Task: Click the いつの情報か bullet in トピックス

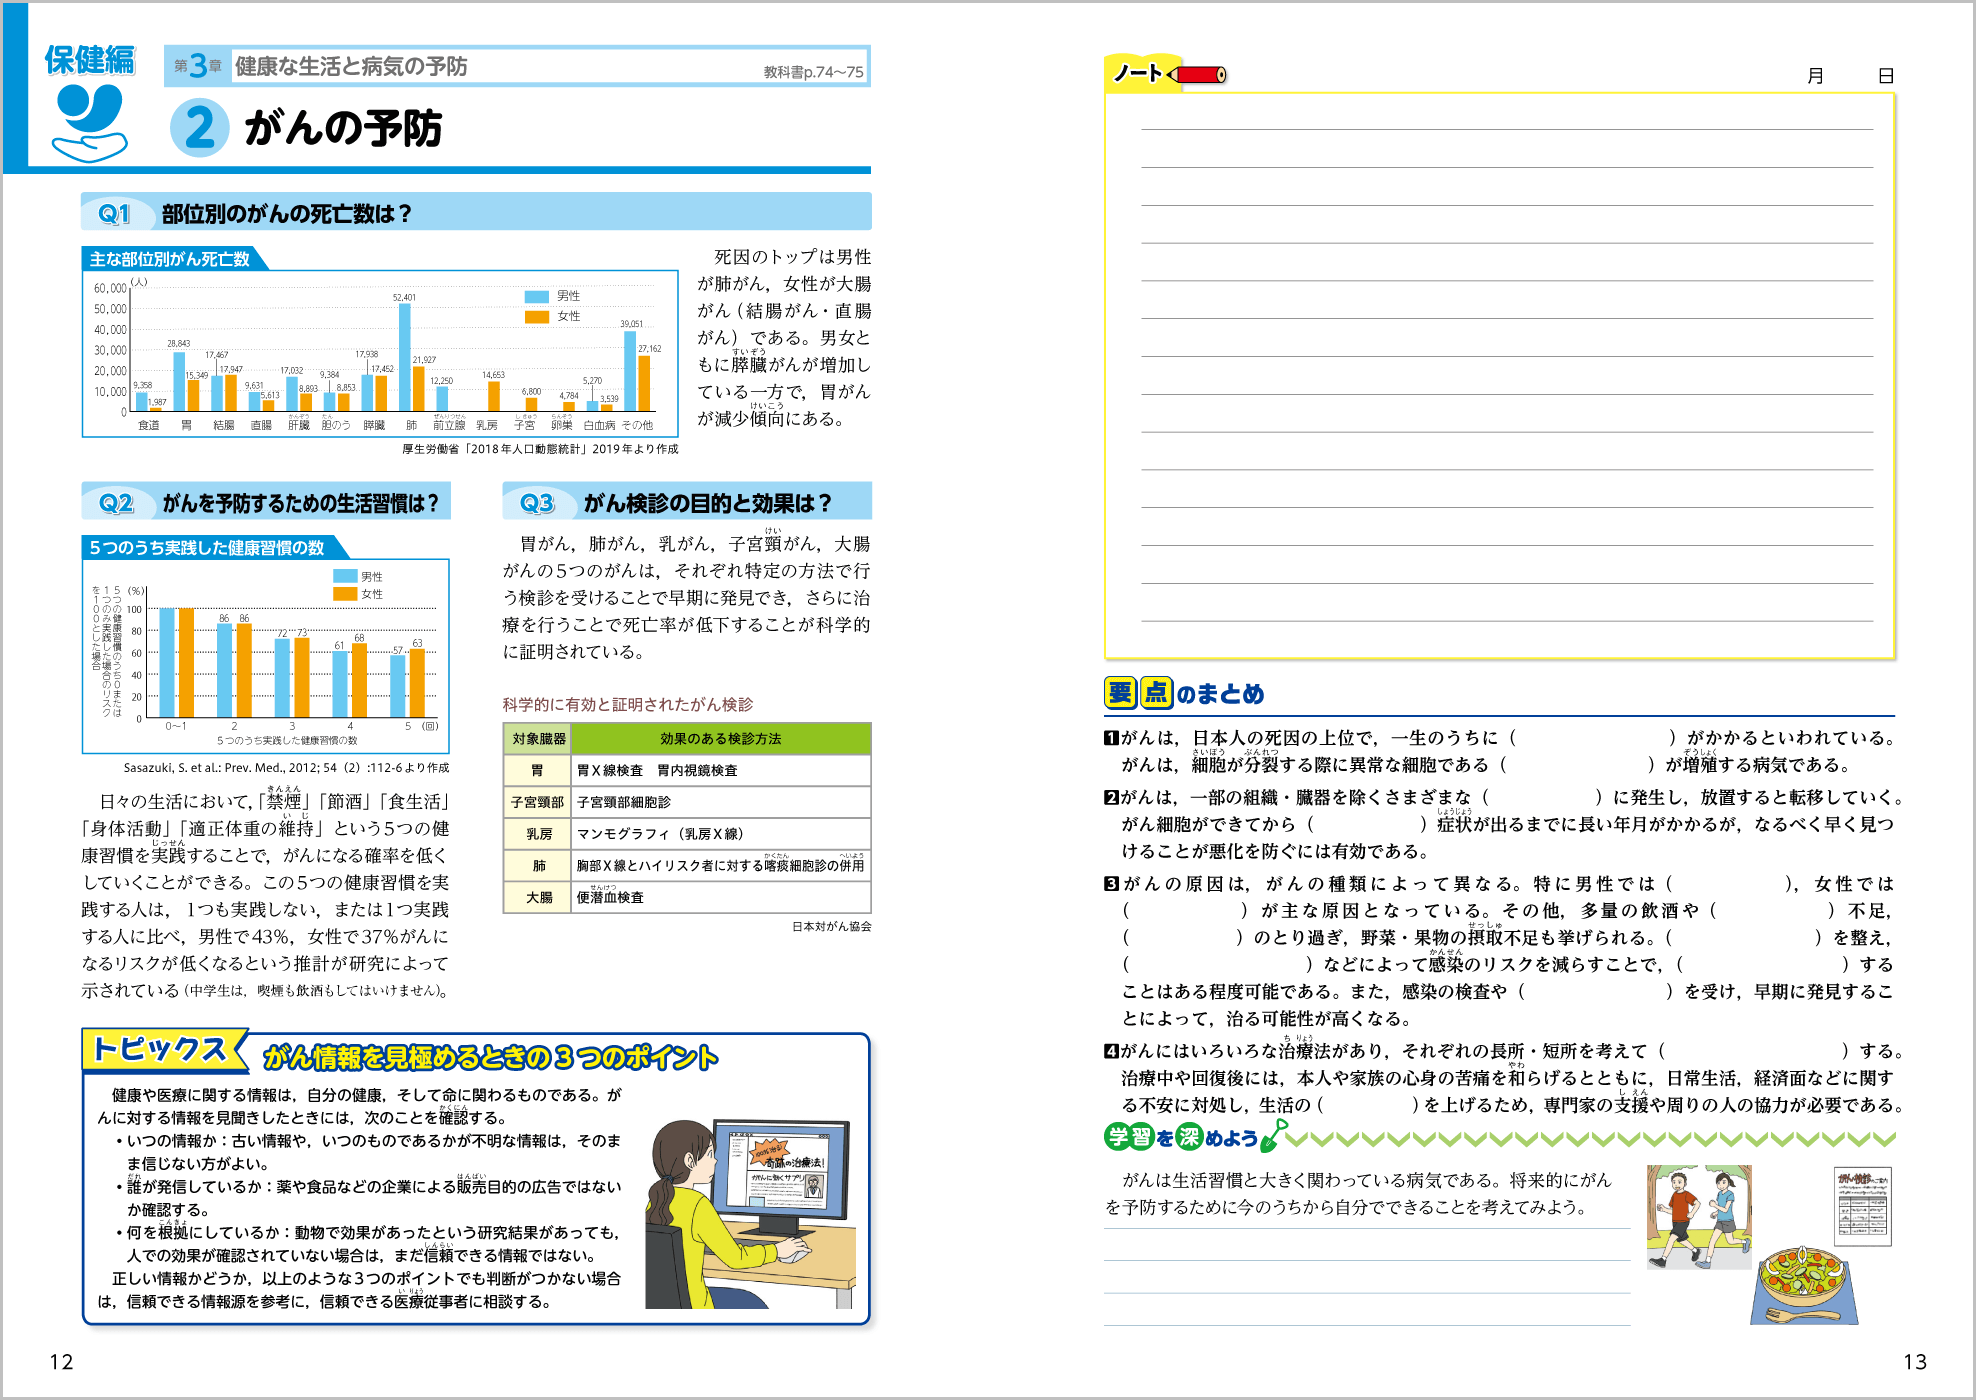Action: [x=369, y=1152]
